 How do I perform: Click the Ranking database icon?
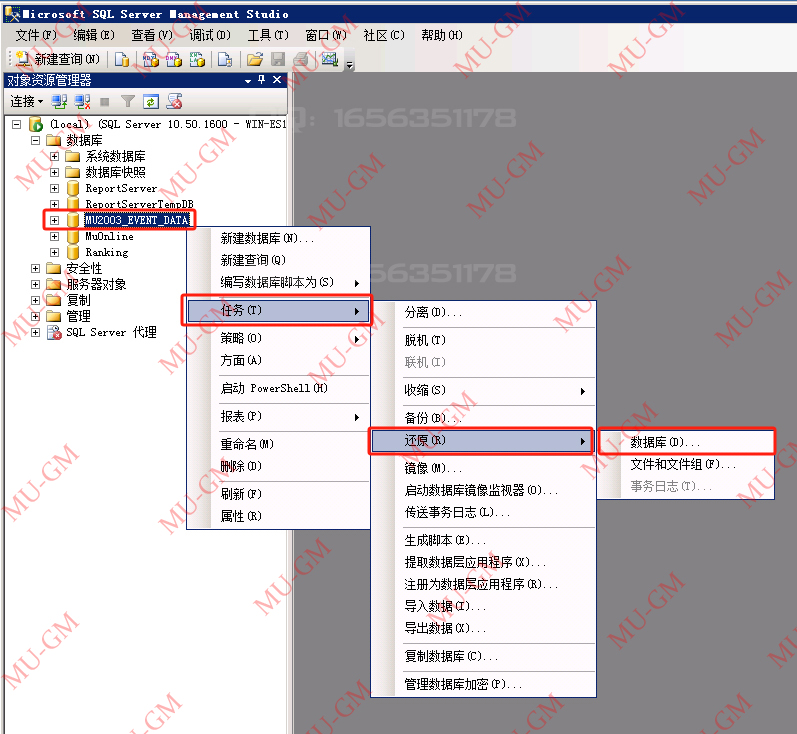click(x=73, y=252)
